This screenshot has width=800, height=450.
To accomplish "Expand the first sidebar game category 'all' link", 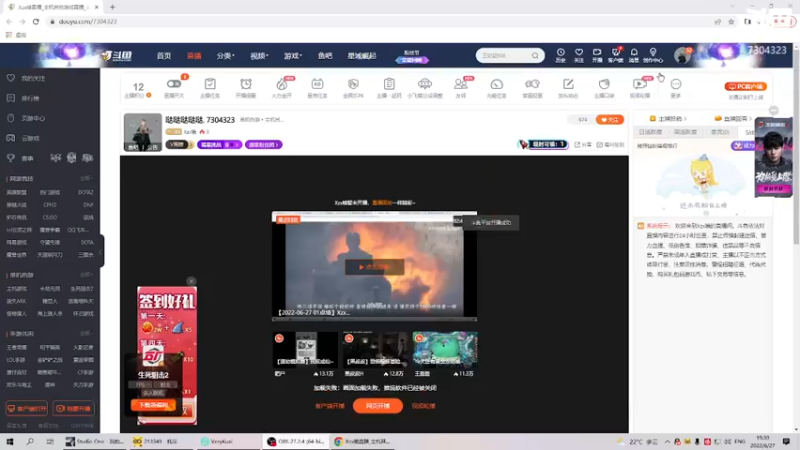I will point(86,179).
